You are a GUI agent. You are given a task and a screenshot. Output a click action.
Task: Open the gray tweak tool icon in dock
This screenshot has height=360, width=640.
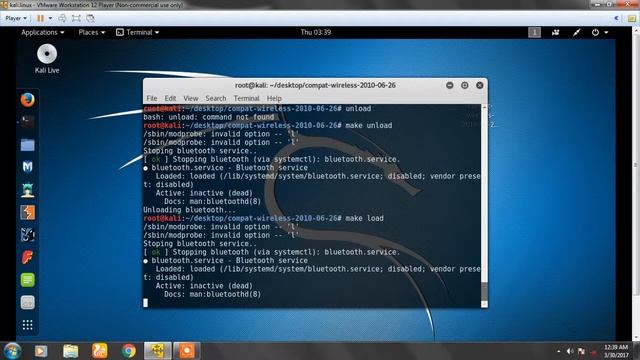pyautogui.click(x=27, y=302)
